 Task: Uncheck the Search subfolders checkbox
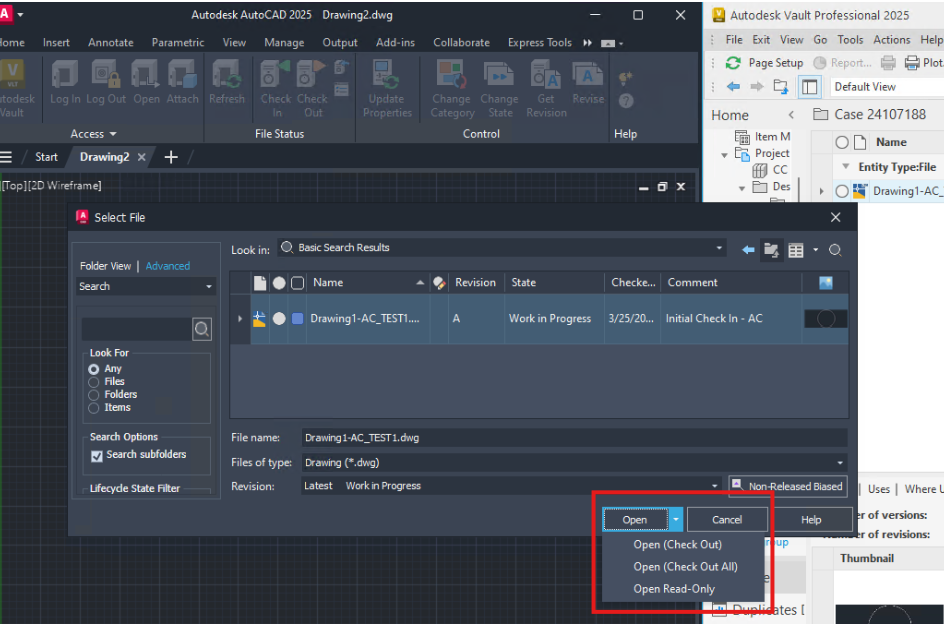(x=95, y=455)
